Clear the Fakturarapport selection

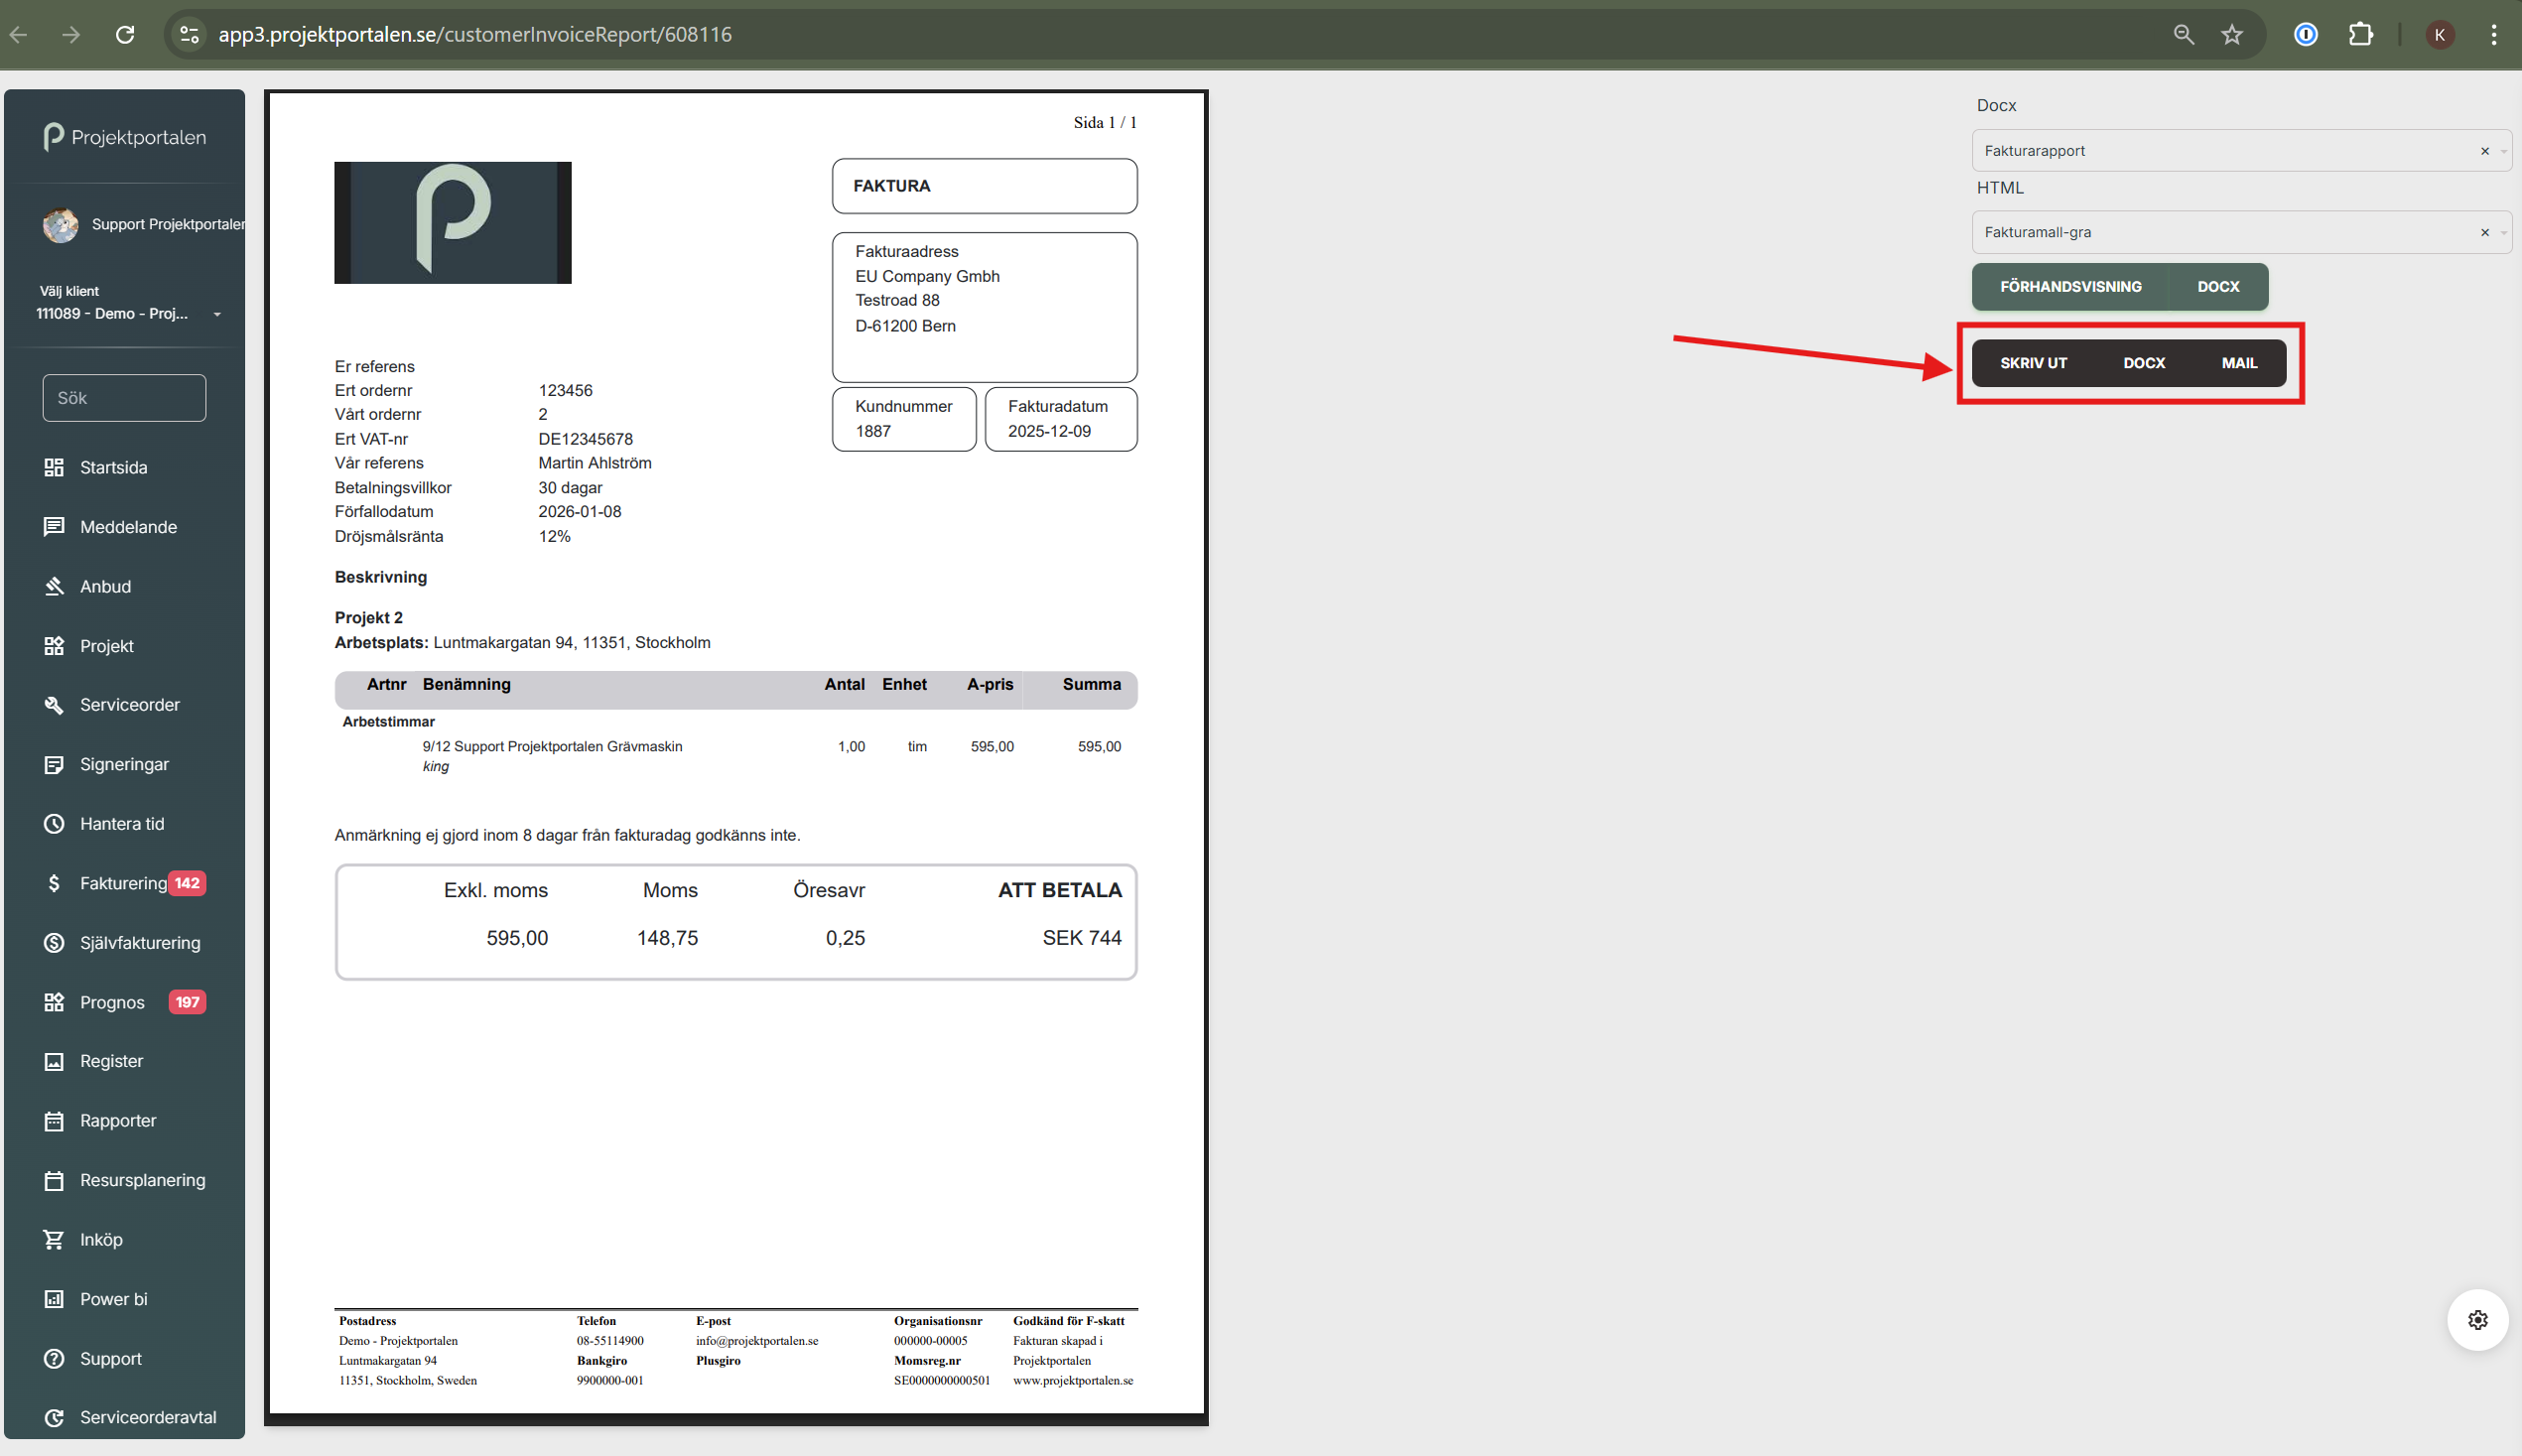click(2484, 151)
